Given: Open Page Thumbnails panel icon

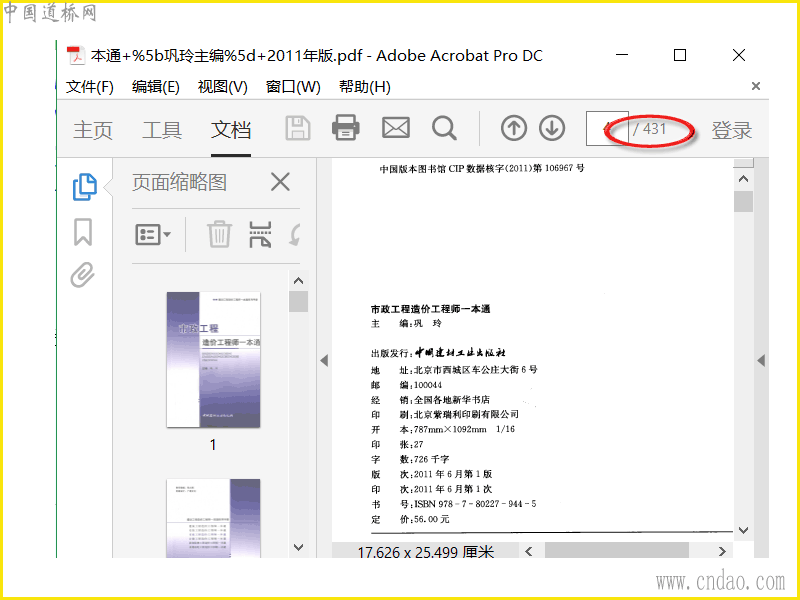Looking at the screenshot, I should (x=84, y=187).
